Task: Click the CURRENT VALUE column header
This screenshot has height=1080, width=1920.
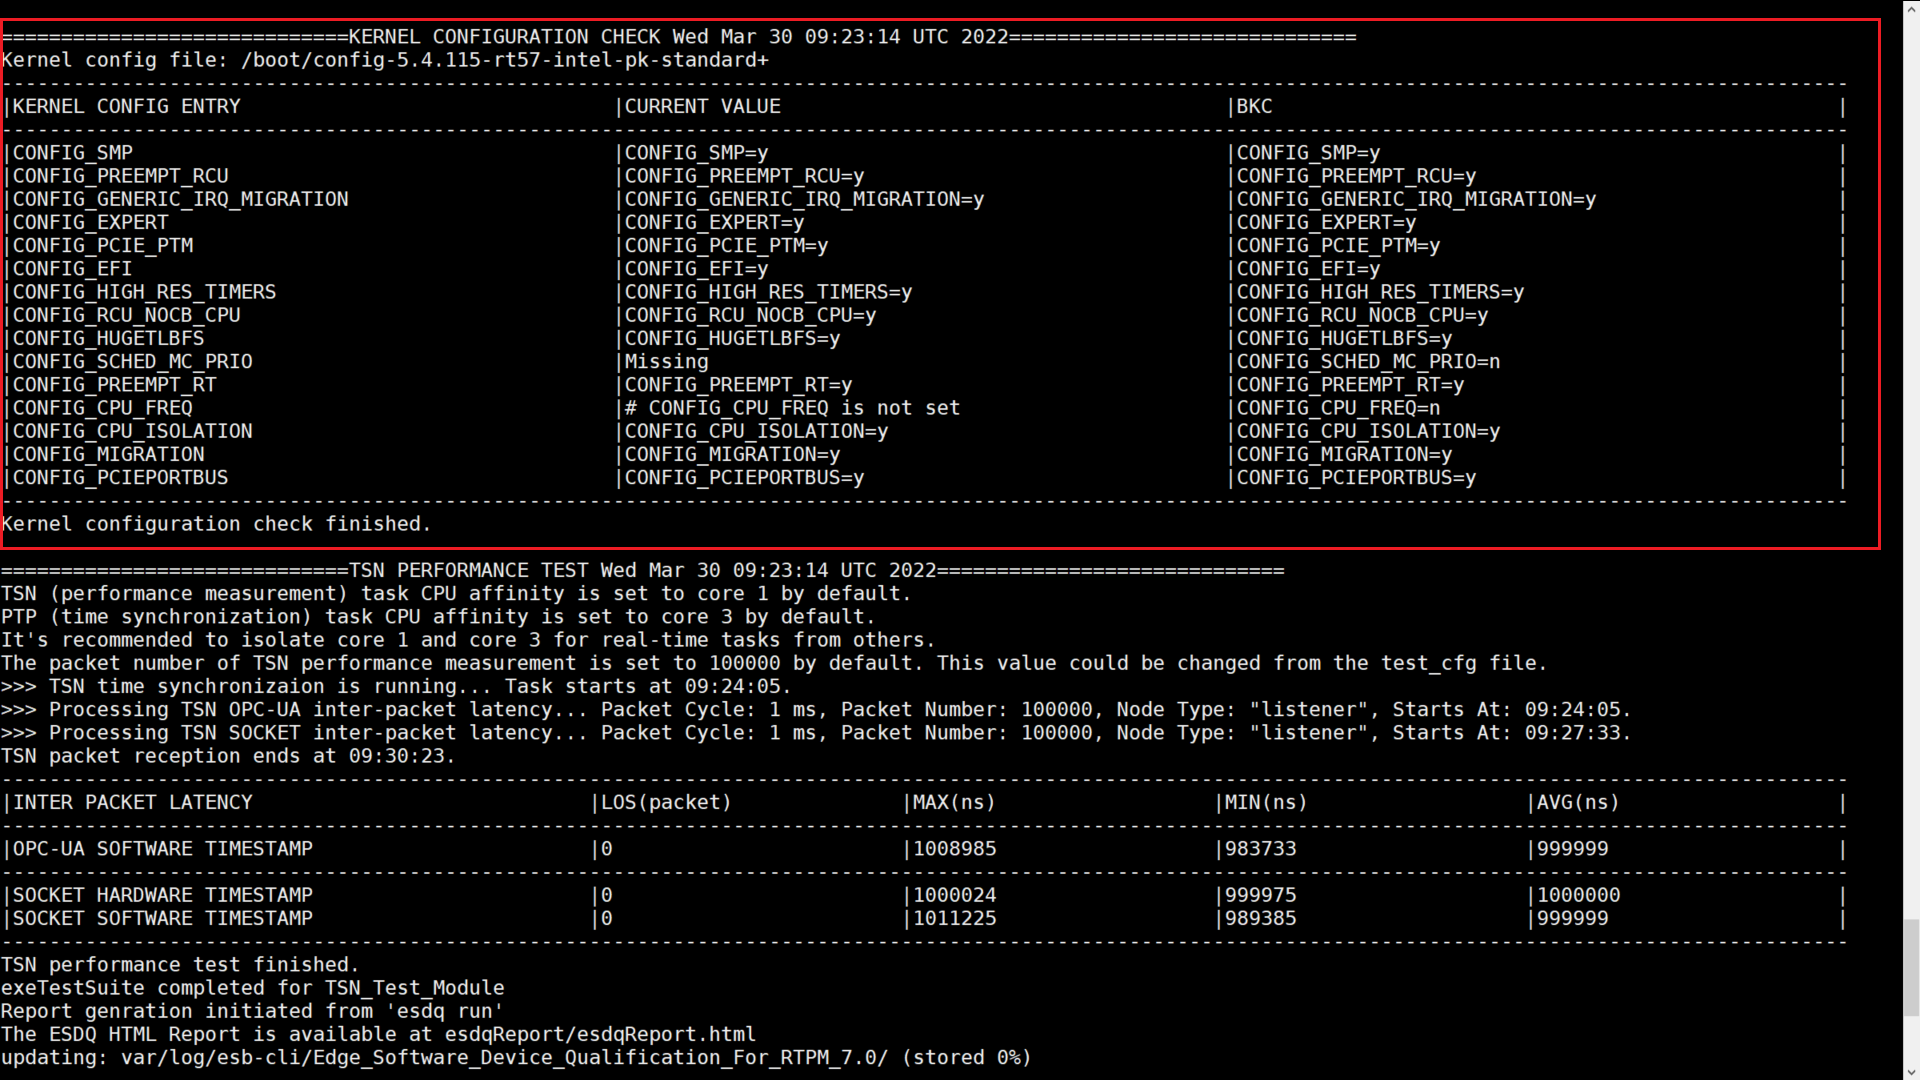Action: (x=702, y=106)
